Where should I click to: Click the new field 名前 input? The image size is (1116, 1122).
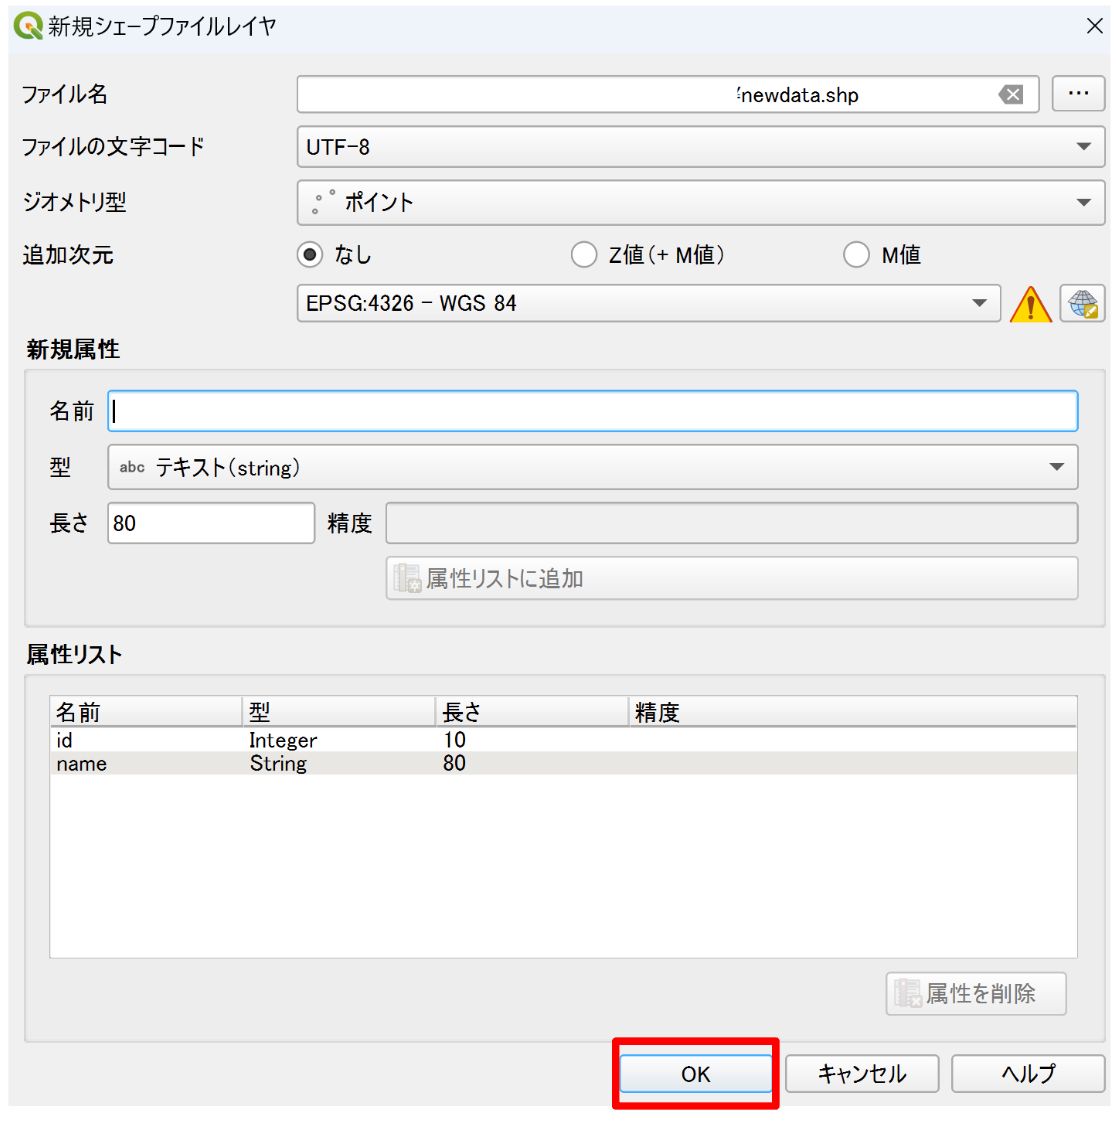click(593, 411)
